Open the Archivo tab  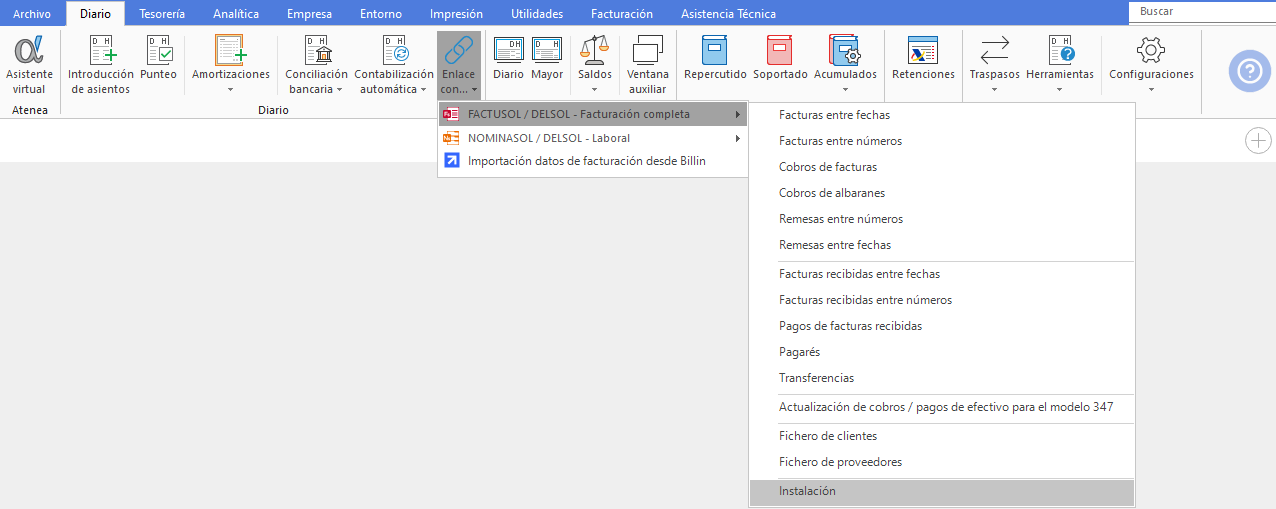tap(32, 14)
